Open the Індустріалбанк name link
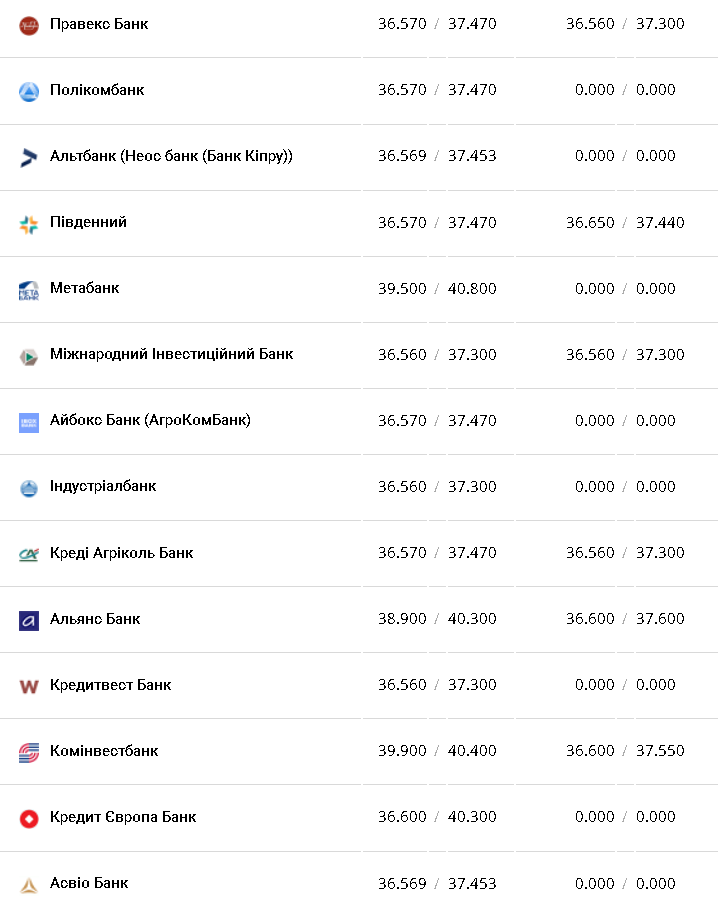This screenshot has height=906, width=718. (x=103, y=486)
